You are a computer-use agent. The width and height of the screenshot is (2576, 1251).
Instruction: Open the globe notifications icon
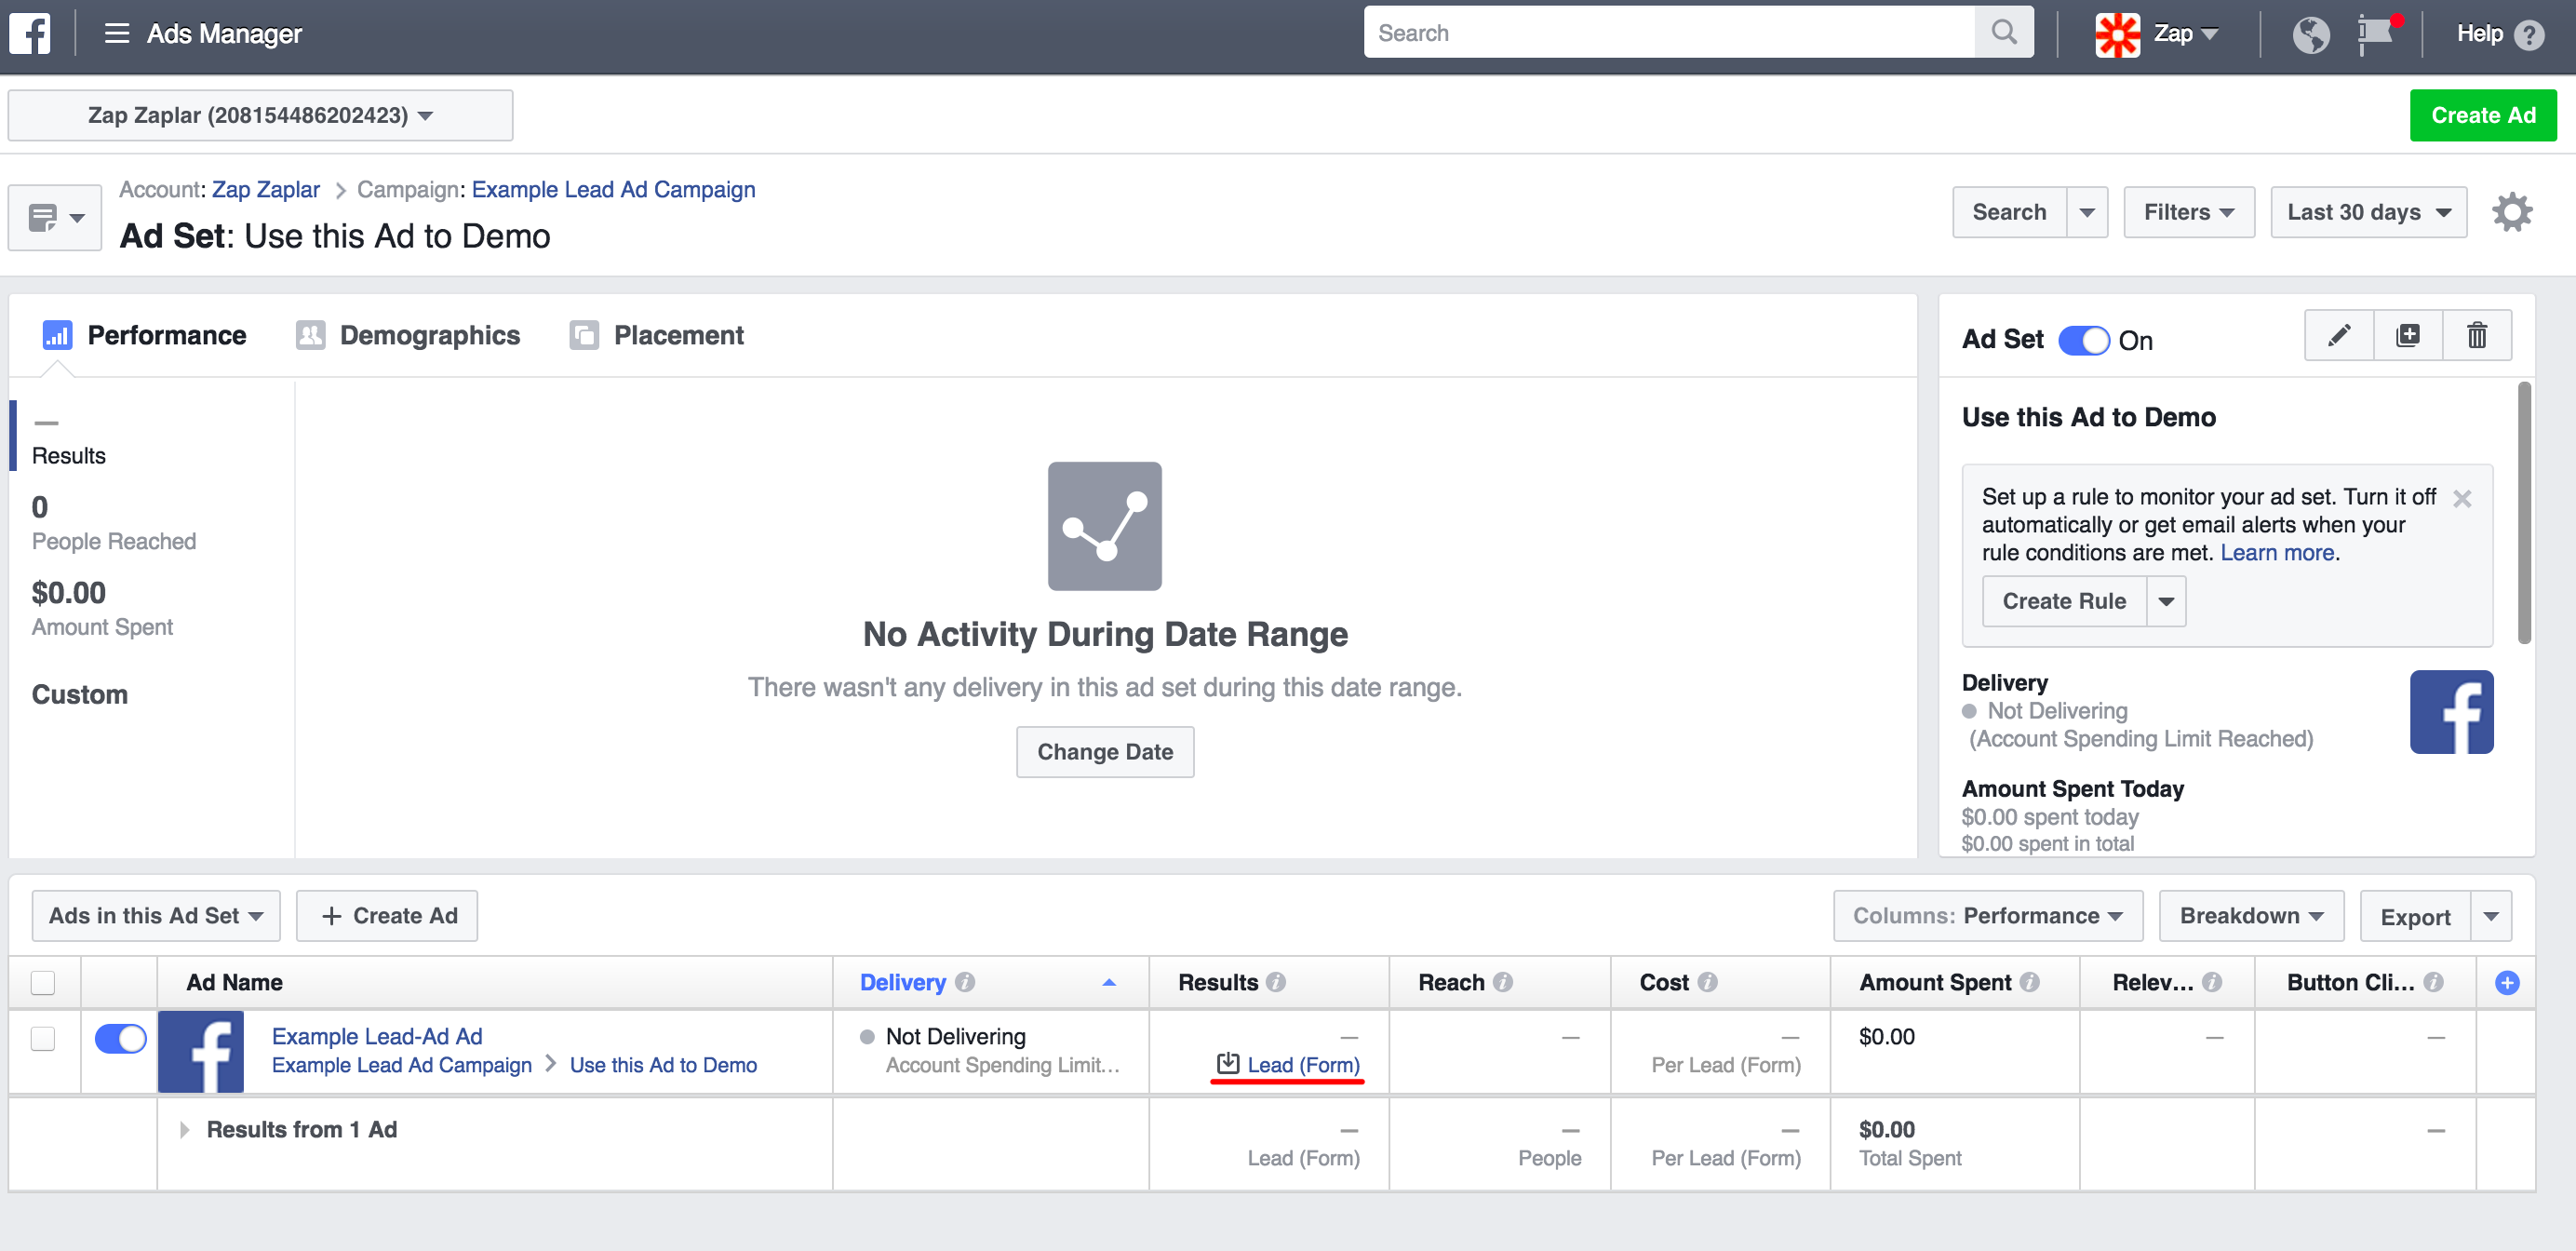tap(2310, 35)
